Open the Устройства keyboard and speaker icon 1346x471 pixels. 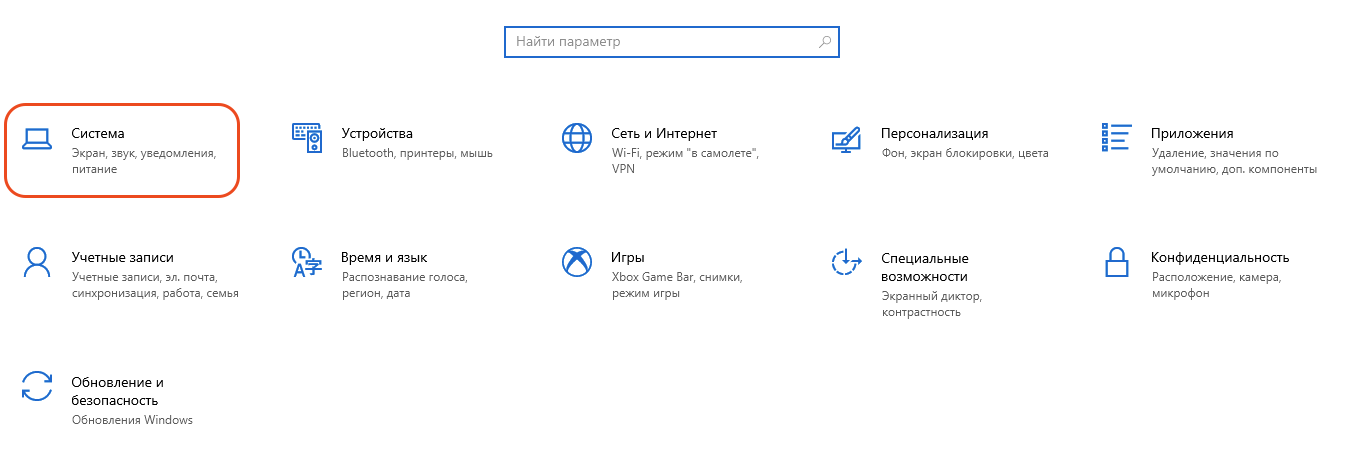[x=306, y=138]
